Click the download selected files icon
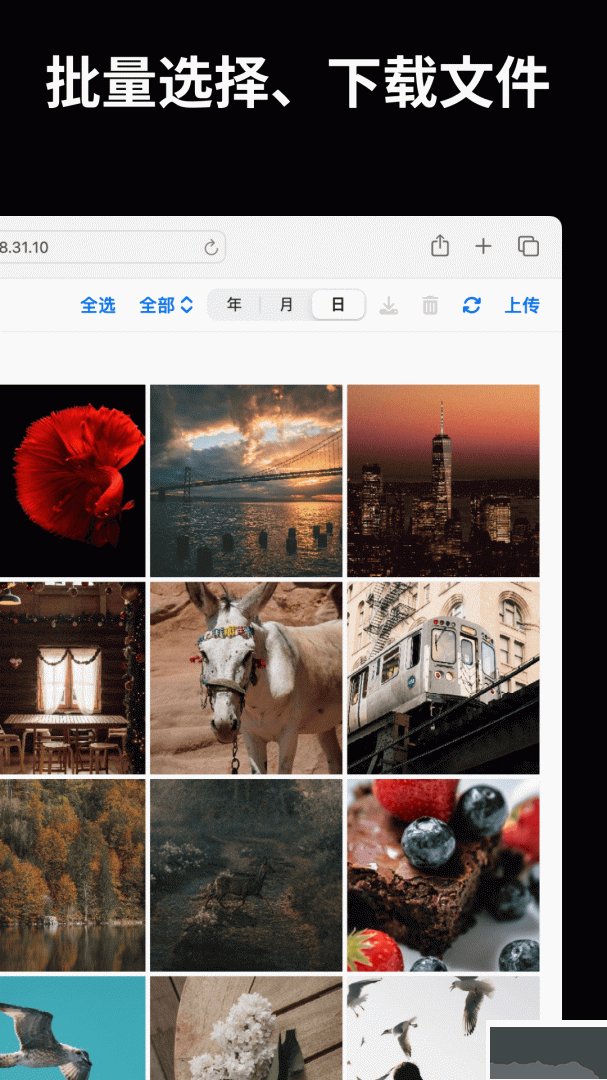607x1080 pixels. click(389, 305)
